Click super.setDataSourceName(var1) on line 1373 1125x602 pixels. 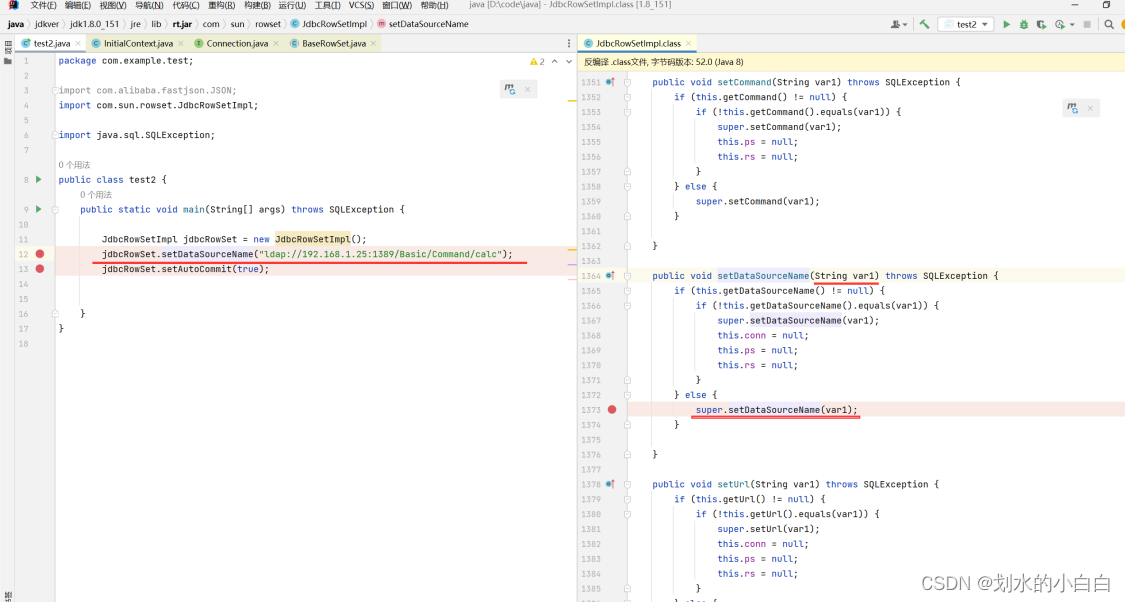pos(776,410)
